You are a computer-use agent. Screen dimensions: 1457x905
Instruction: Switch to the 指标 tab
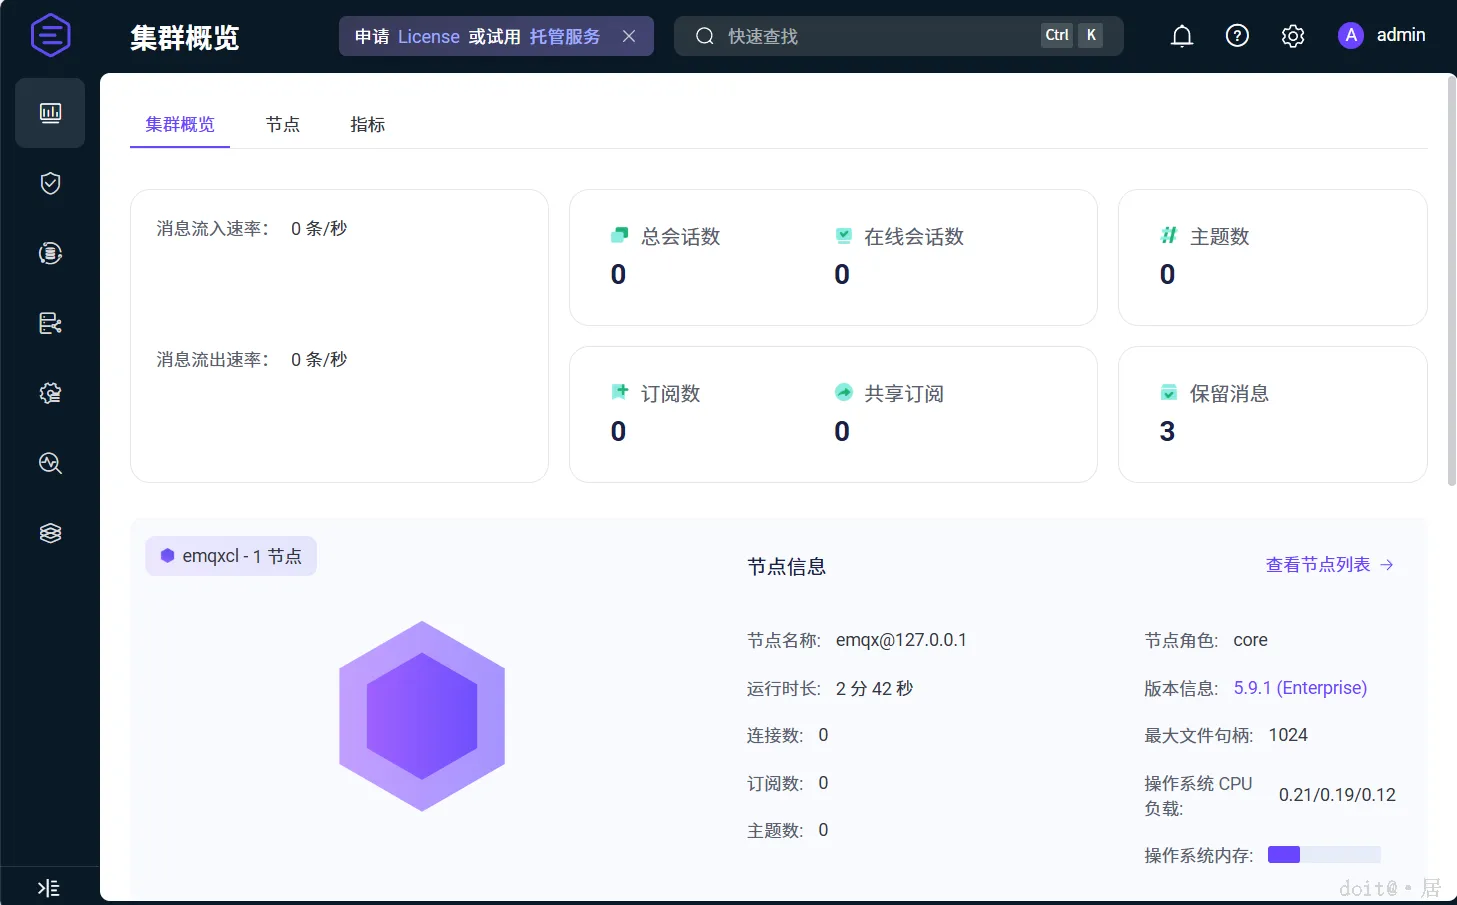(x=367, y=124)
